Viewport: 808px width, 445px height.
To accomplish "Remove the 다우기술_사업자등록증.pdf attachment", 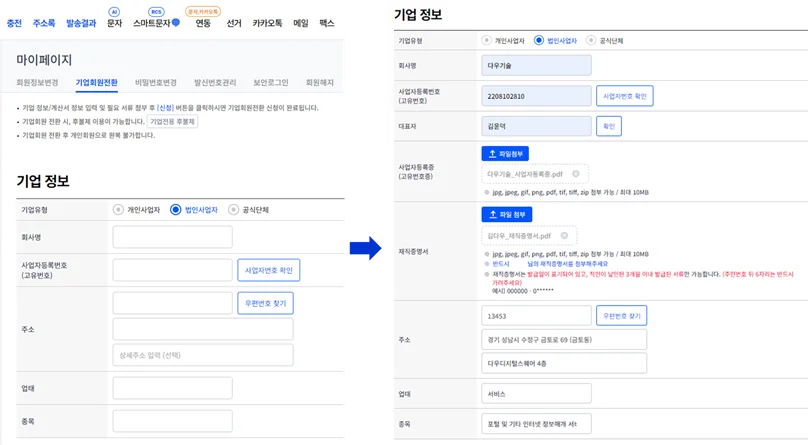I will pos(577,174).
